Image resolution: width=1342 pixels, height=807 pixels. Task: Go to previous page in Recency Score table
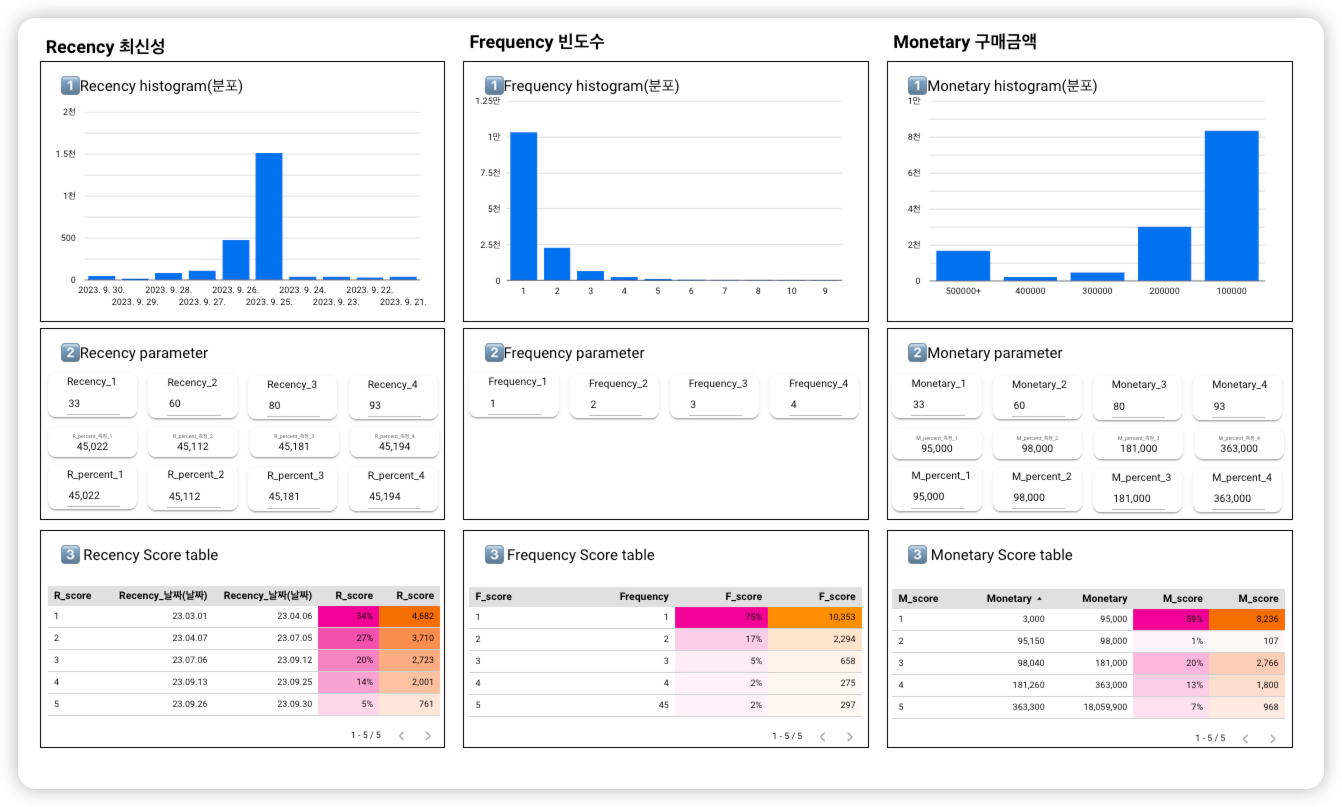pyautogui.click(x=401, y=736)
